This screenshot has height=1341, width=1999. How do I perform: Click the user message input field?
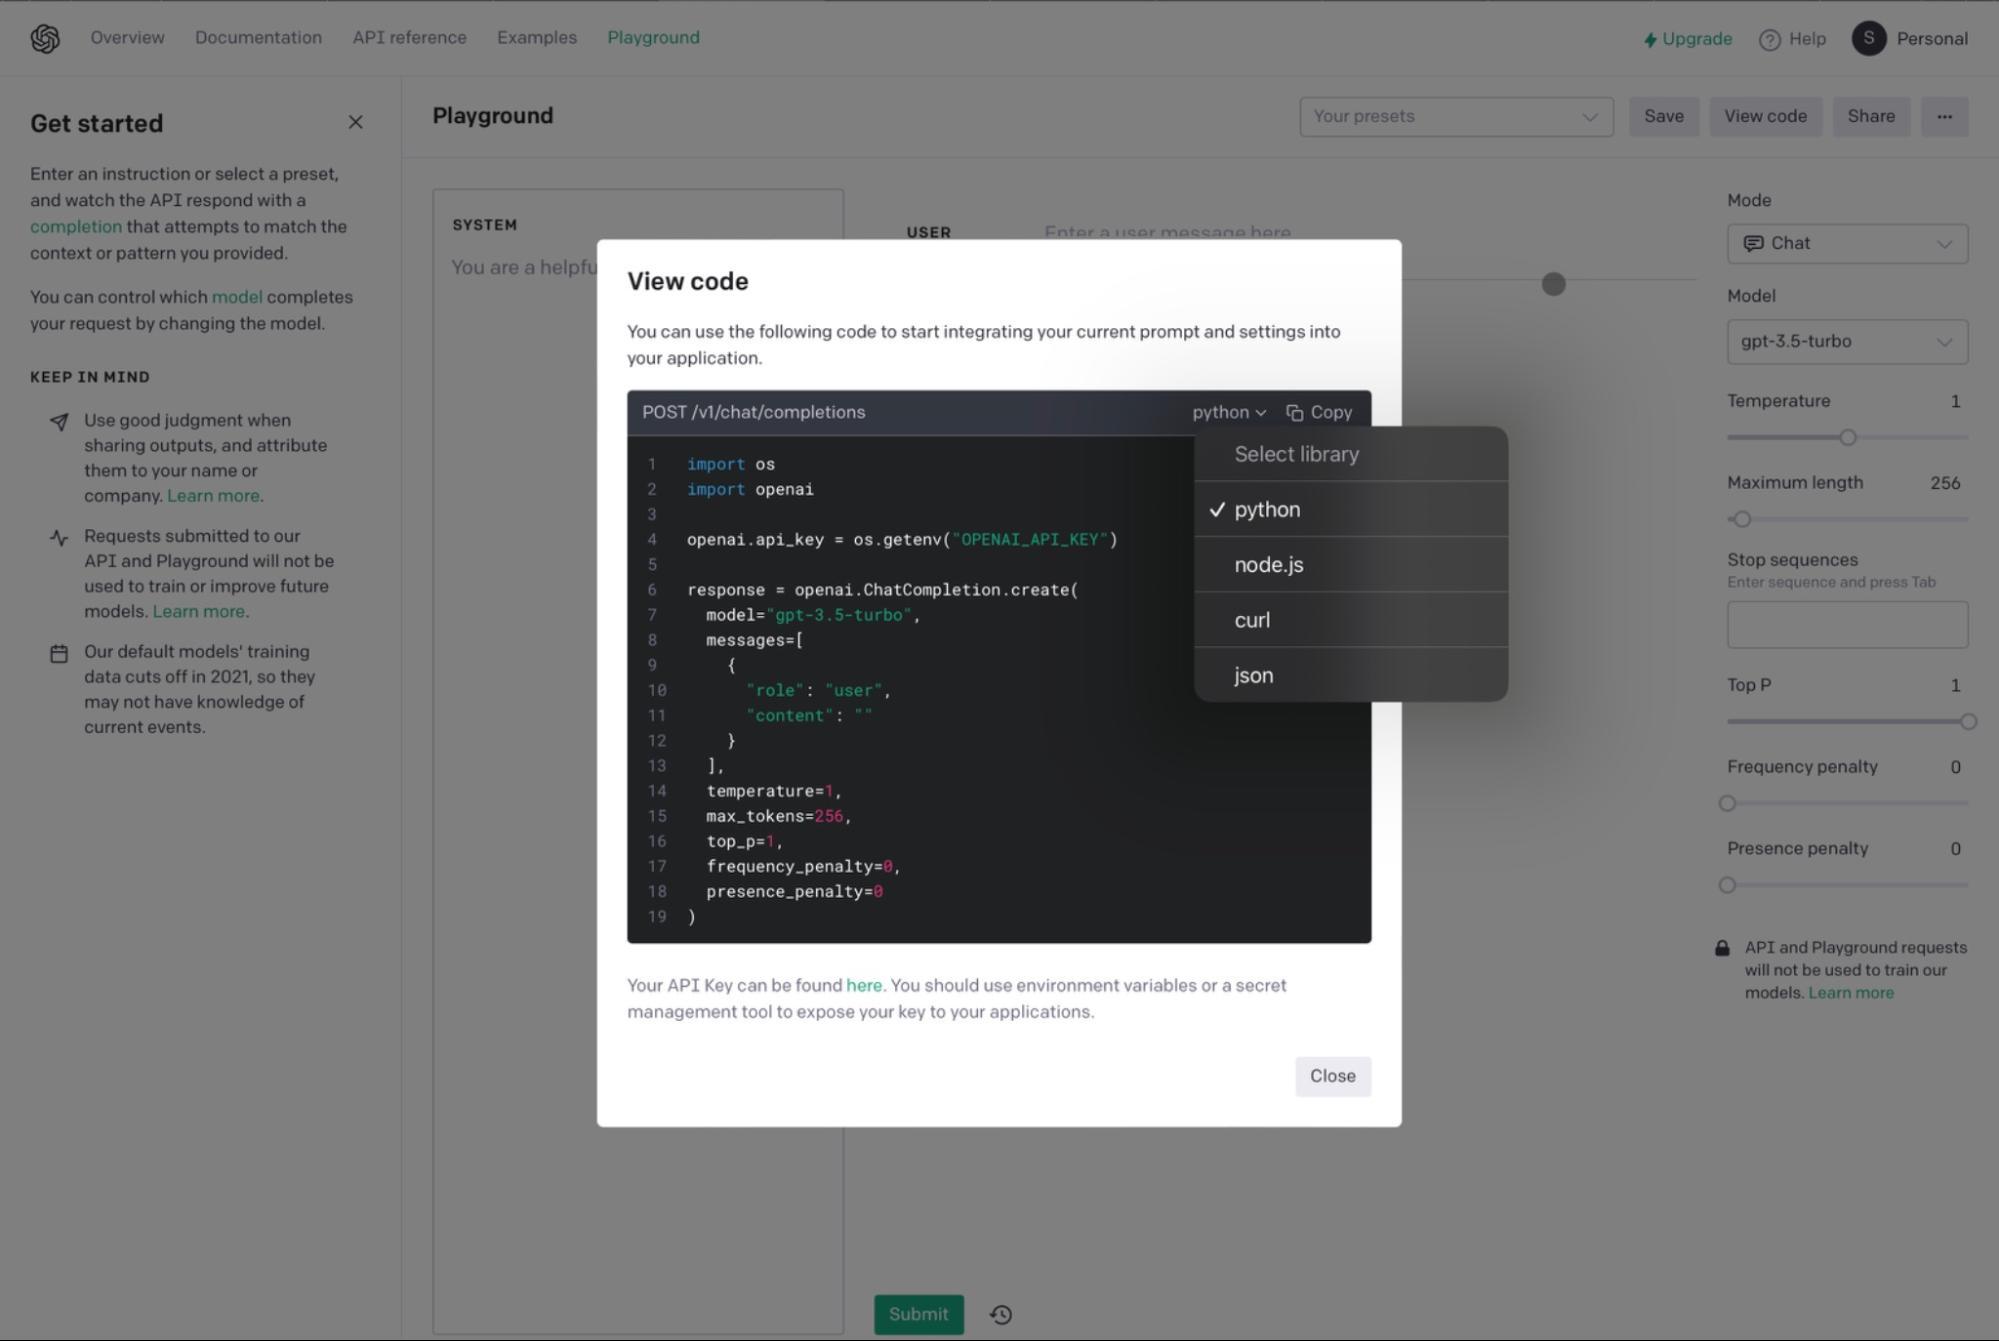1166,232
